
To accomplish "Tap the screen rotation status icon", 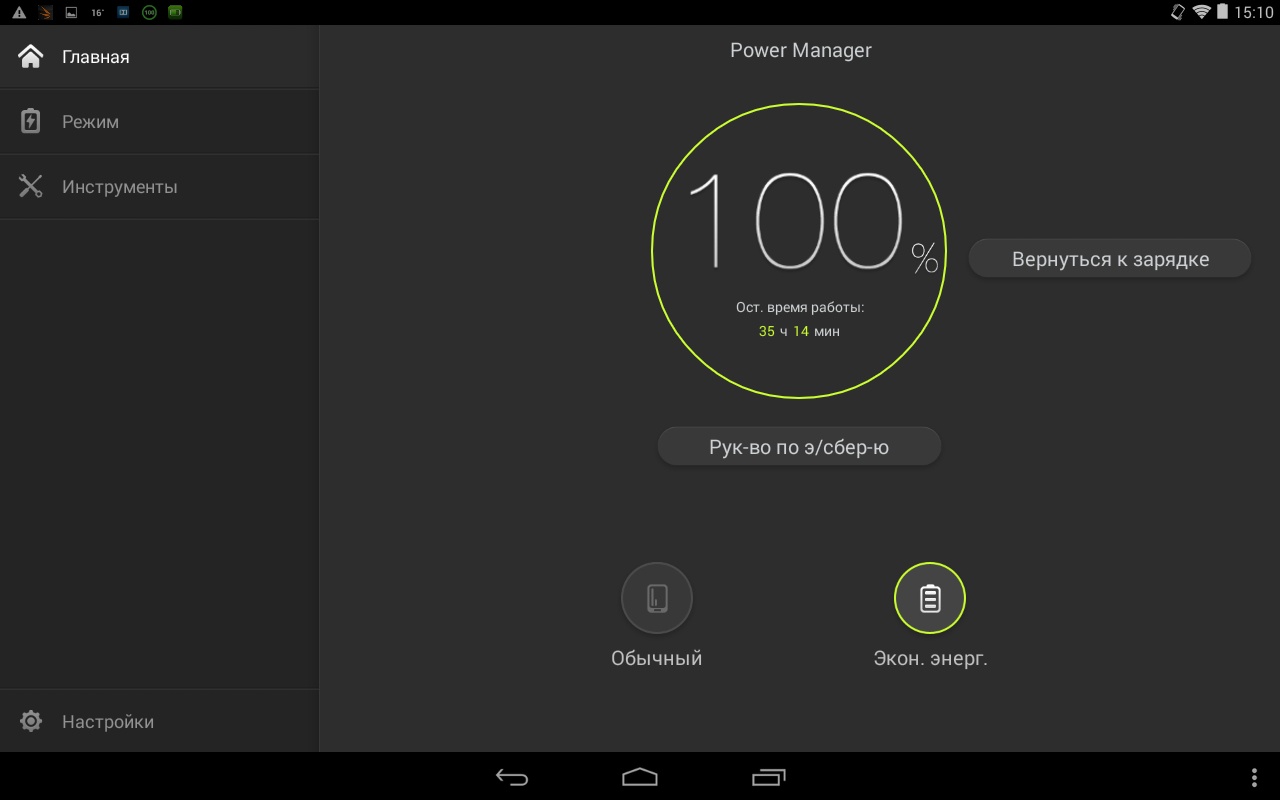I will point(1177,13).
